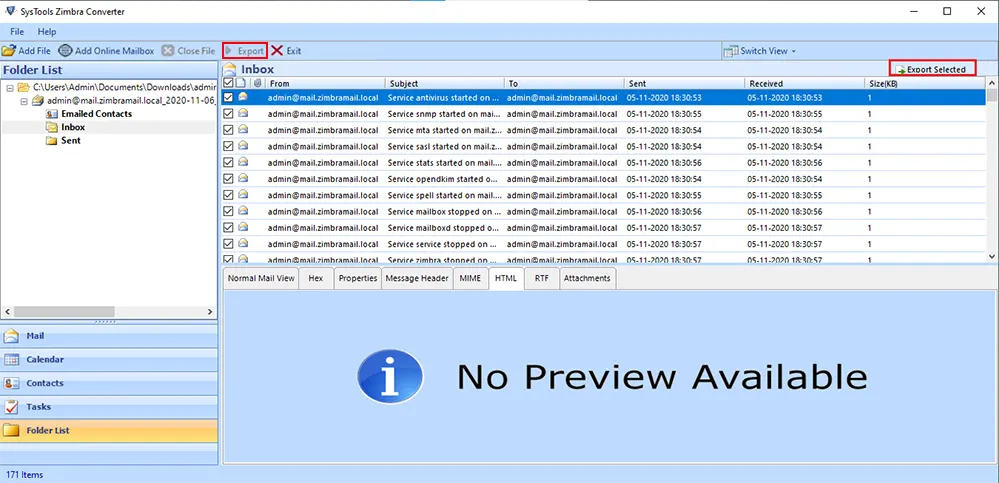The image size is (999, 483).
Task: Sort emails by Size(KB) column header
Action: point(925,83)
